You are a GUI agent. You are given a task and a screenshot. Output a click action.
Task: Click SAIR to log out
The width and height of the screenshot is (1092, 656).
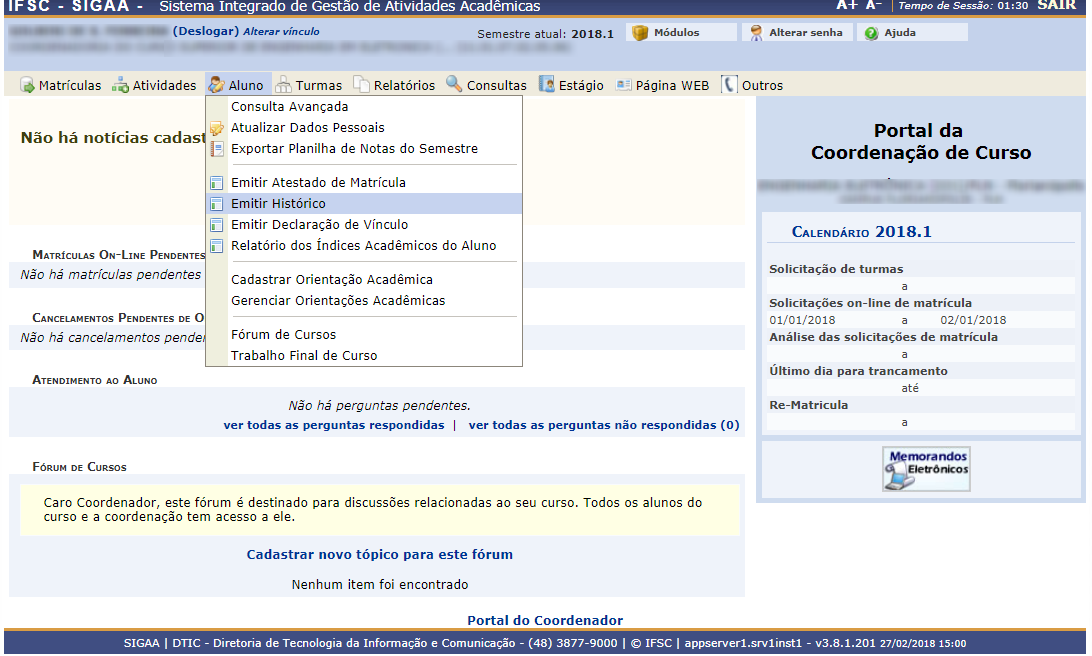(x=1056, y=6)
